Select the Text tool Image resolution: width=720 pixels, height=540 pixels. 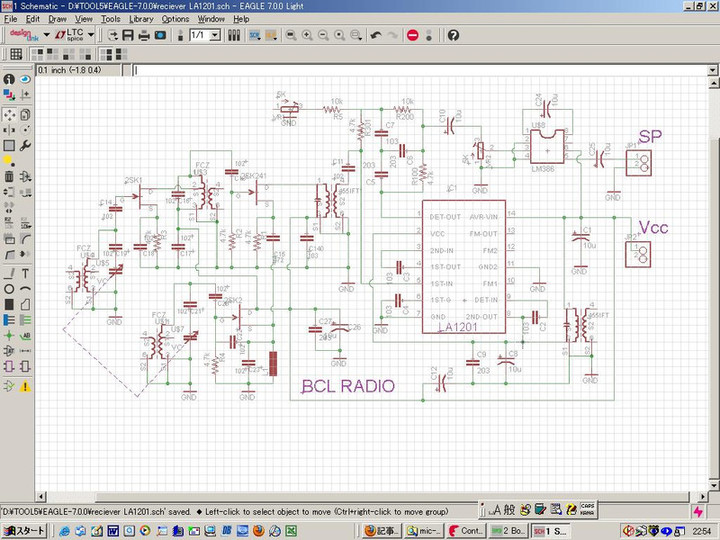(x=25, y=273)
